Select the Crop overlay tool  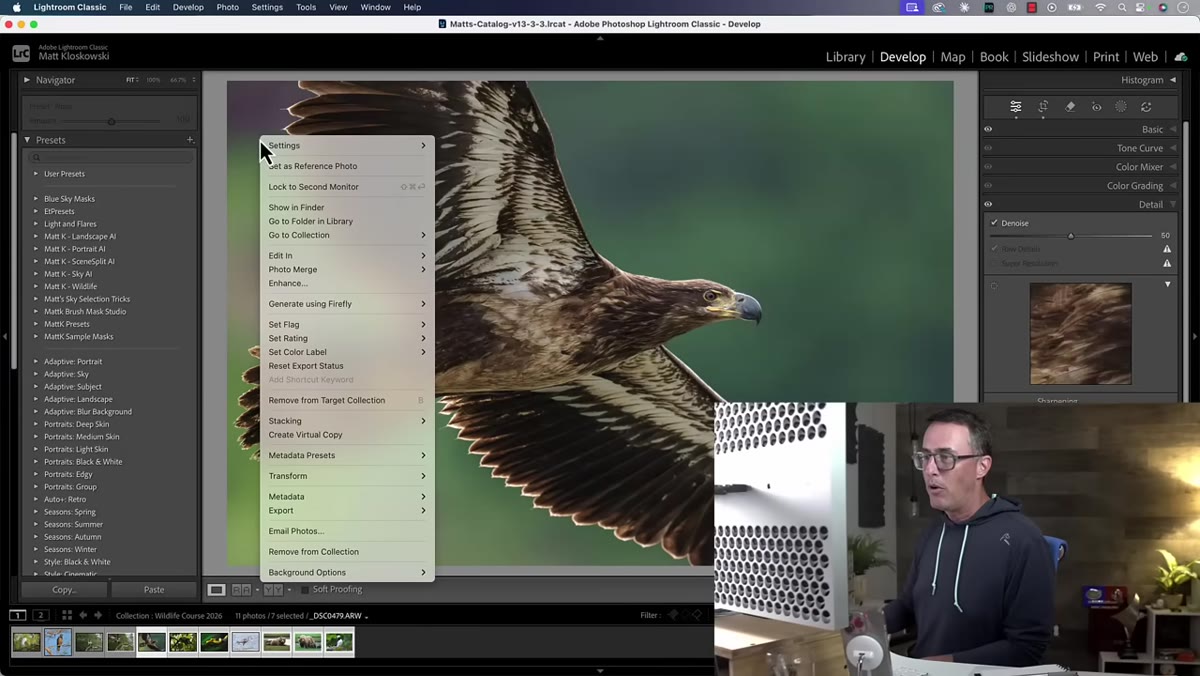1043,107
